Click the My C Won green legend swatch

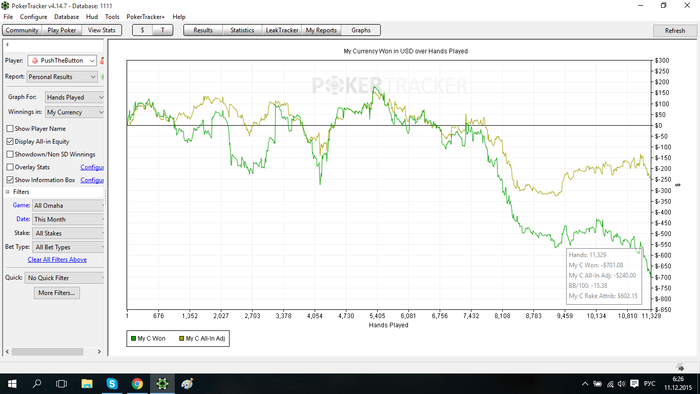point(133,339)
